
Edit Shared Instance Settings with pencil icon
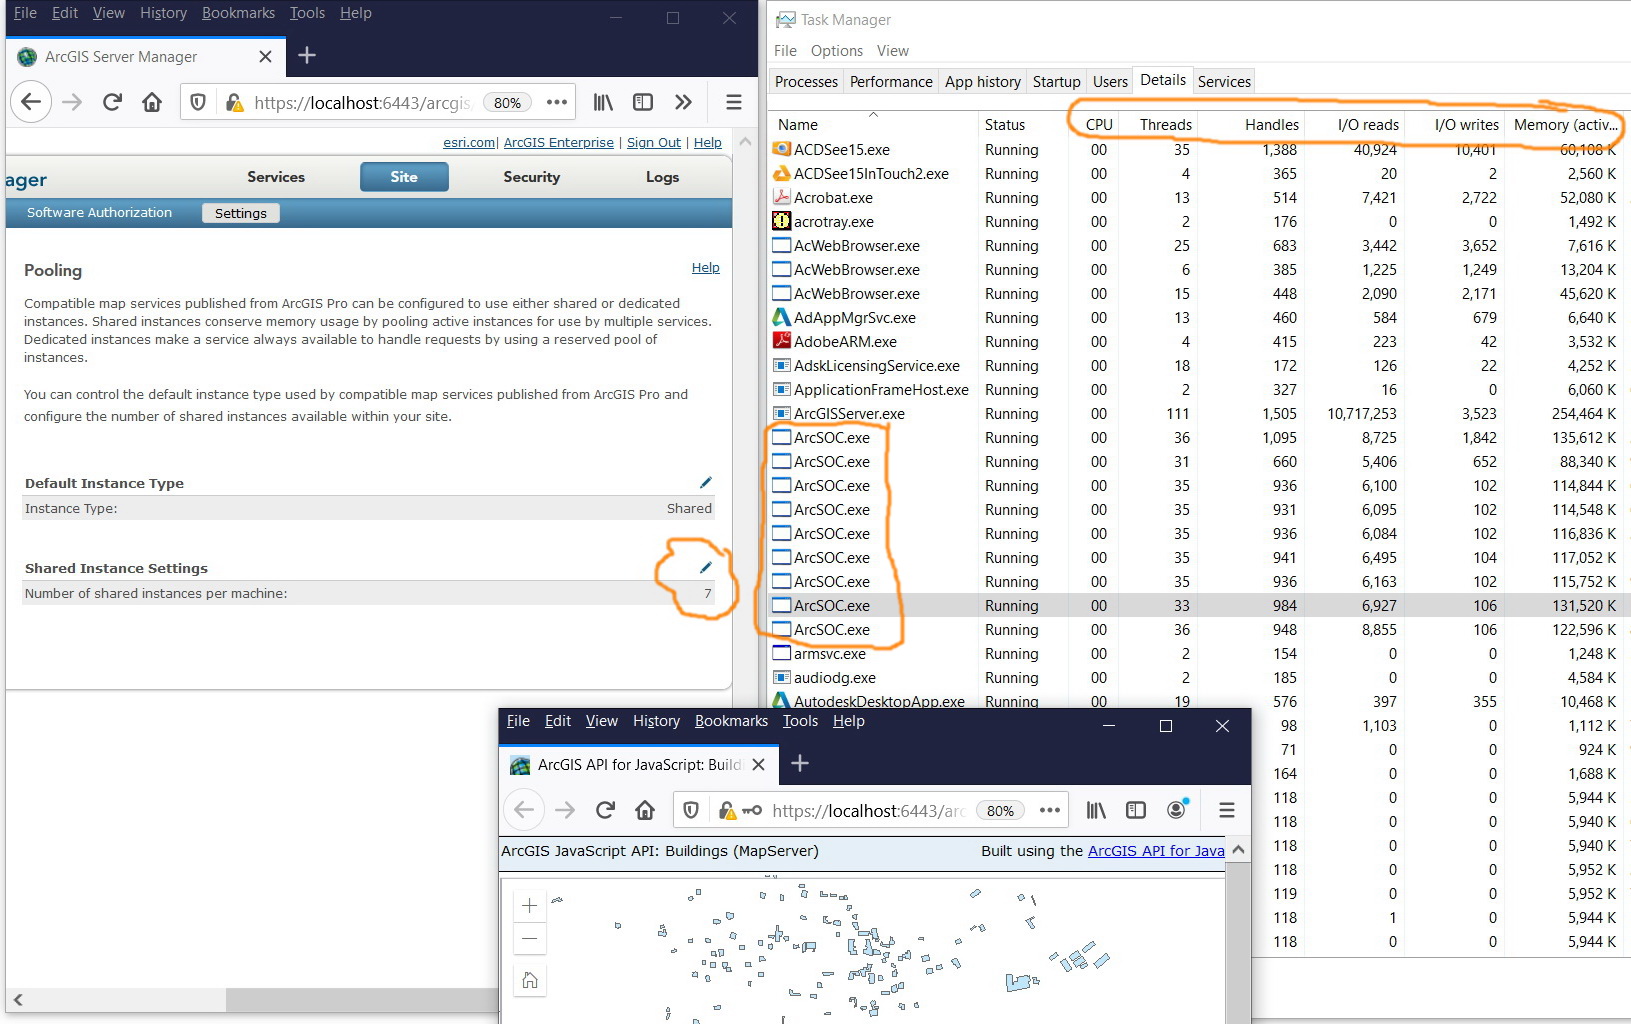705,568
